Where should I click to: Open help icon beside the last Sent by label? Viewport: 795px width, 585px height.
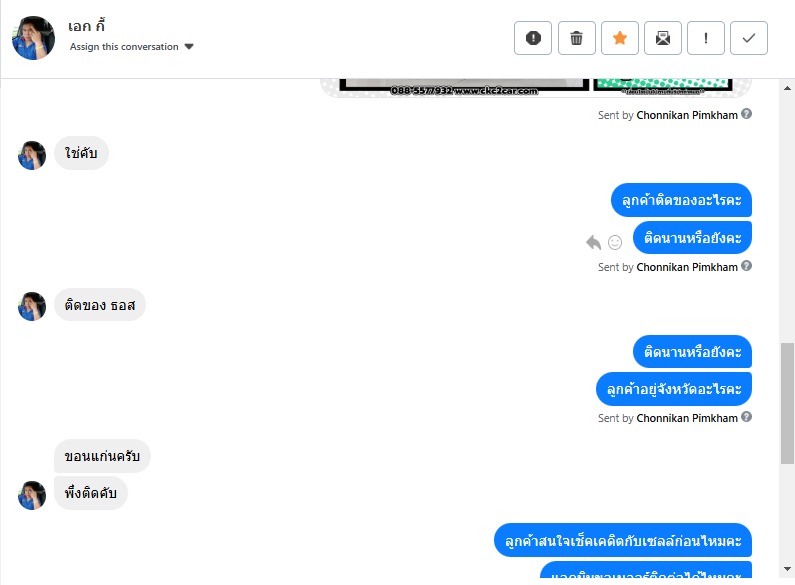coord(746,417)
